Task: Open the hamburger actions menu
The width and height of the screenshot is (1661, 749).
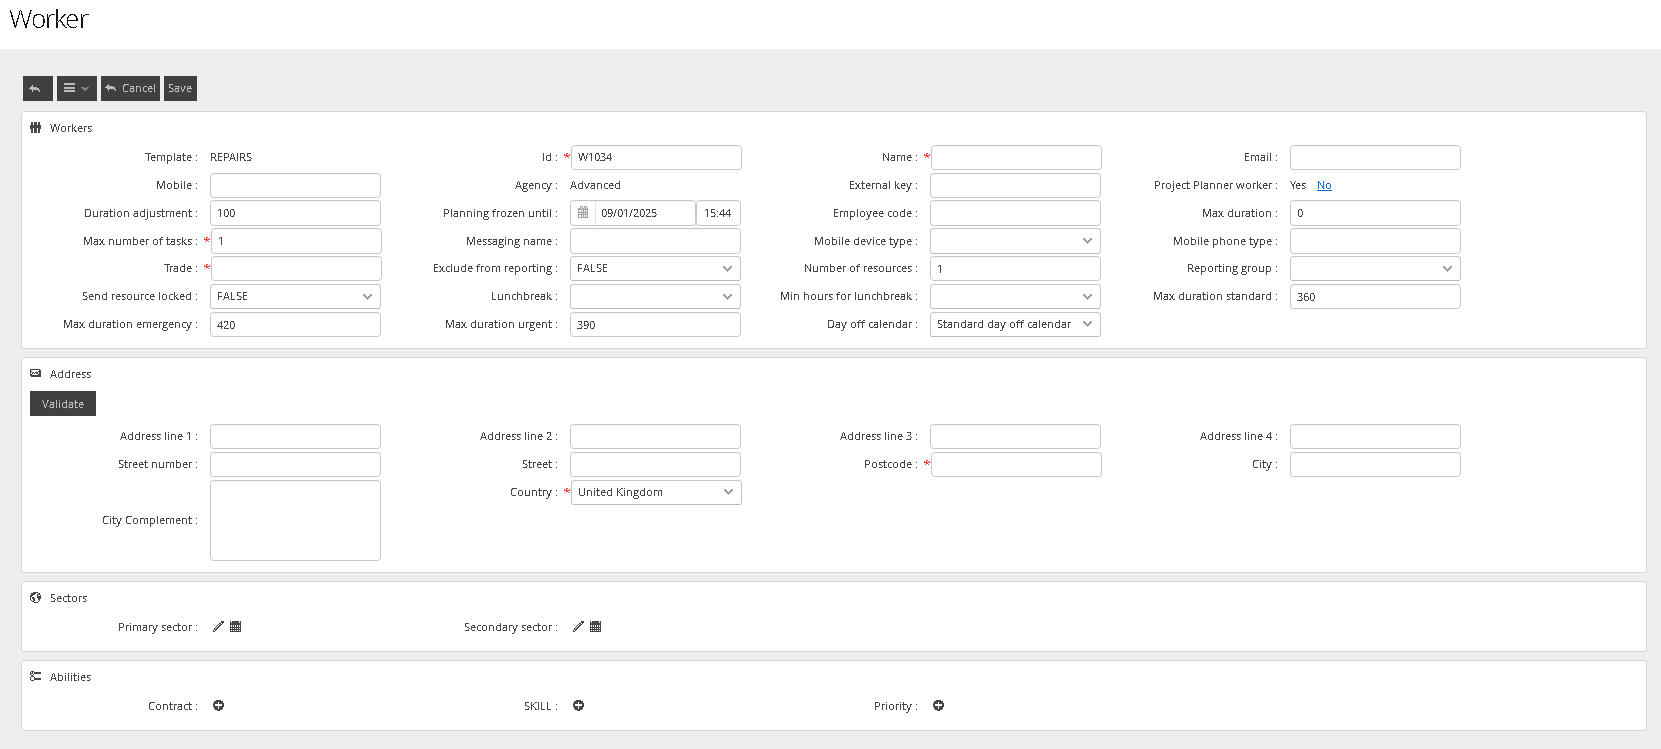Action: coord(76,88)
